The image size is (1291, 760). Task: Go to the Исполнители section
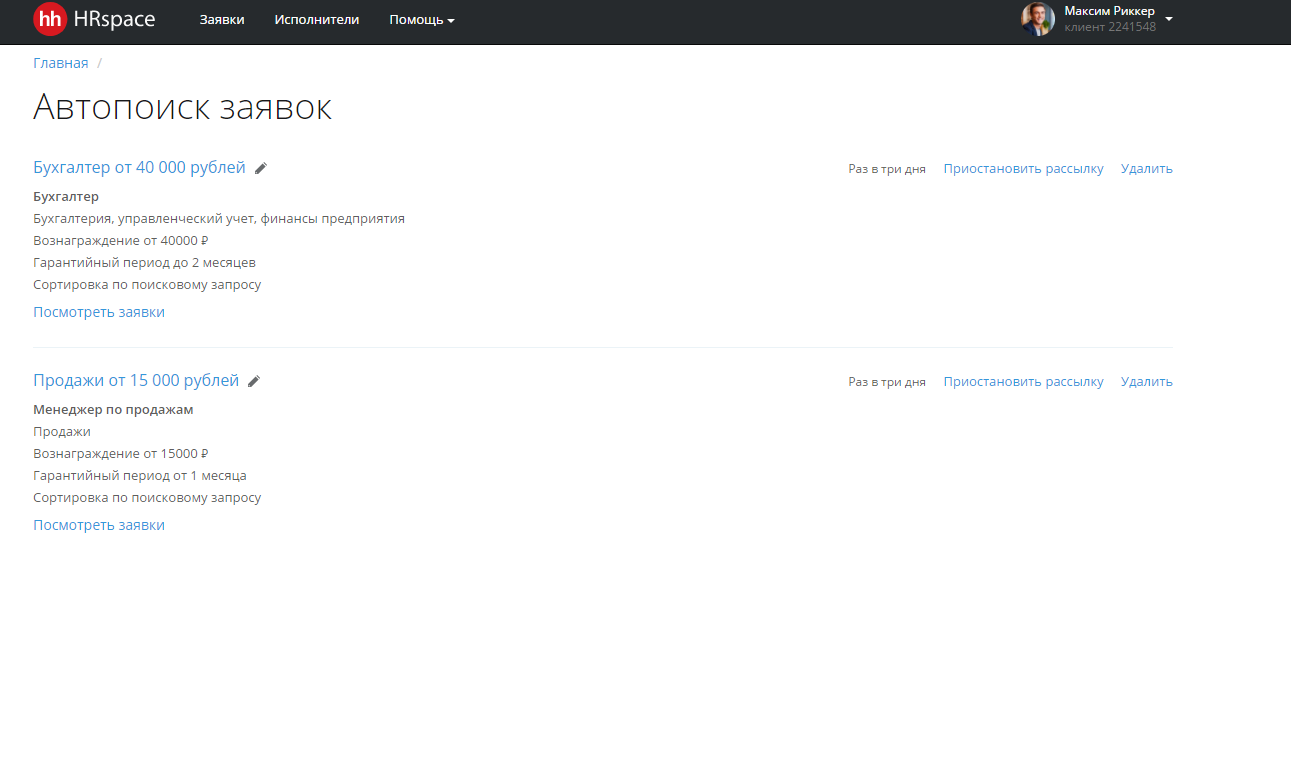coord(317,20)
